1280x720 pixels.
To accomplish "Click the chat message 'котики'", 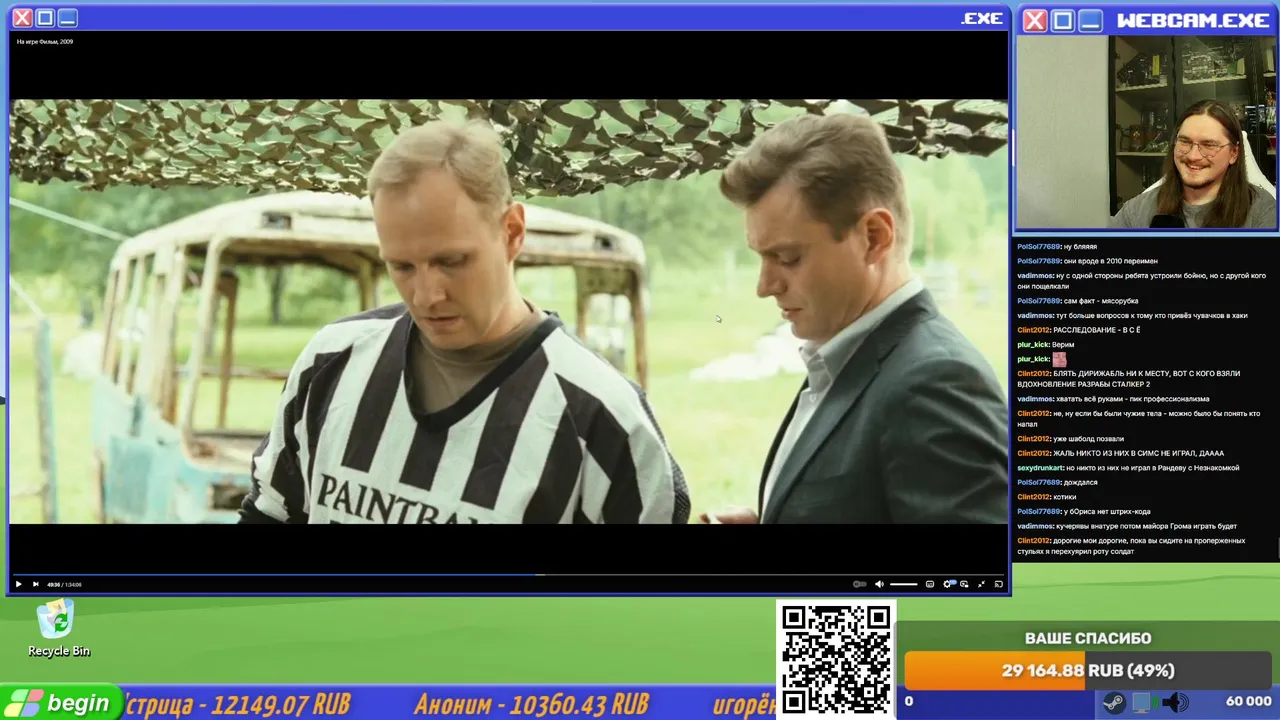I will coord(1064,497).
